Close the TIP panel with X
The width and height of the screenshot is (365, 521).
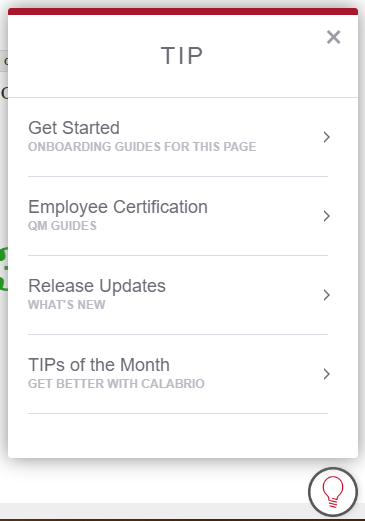[333, 37]
